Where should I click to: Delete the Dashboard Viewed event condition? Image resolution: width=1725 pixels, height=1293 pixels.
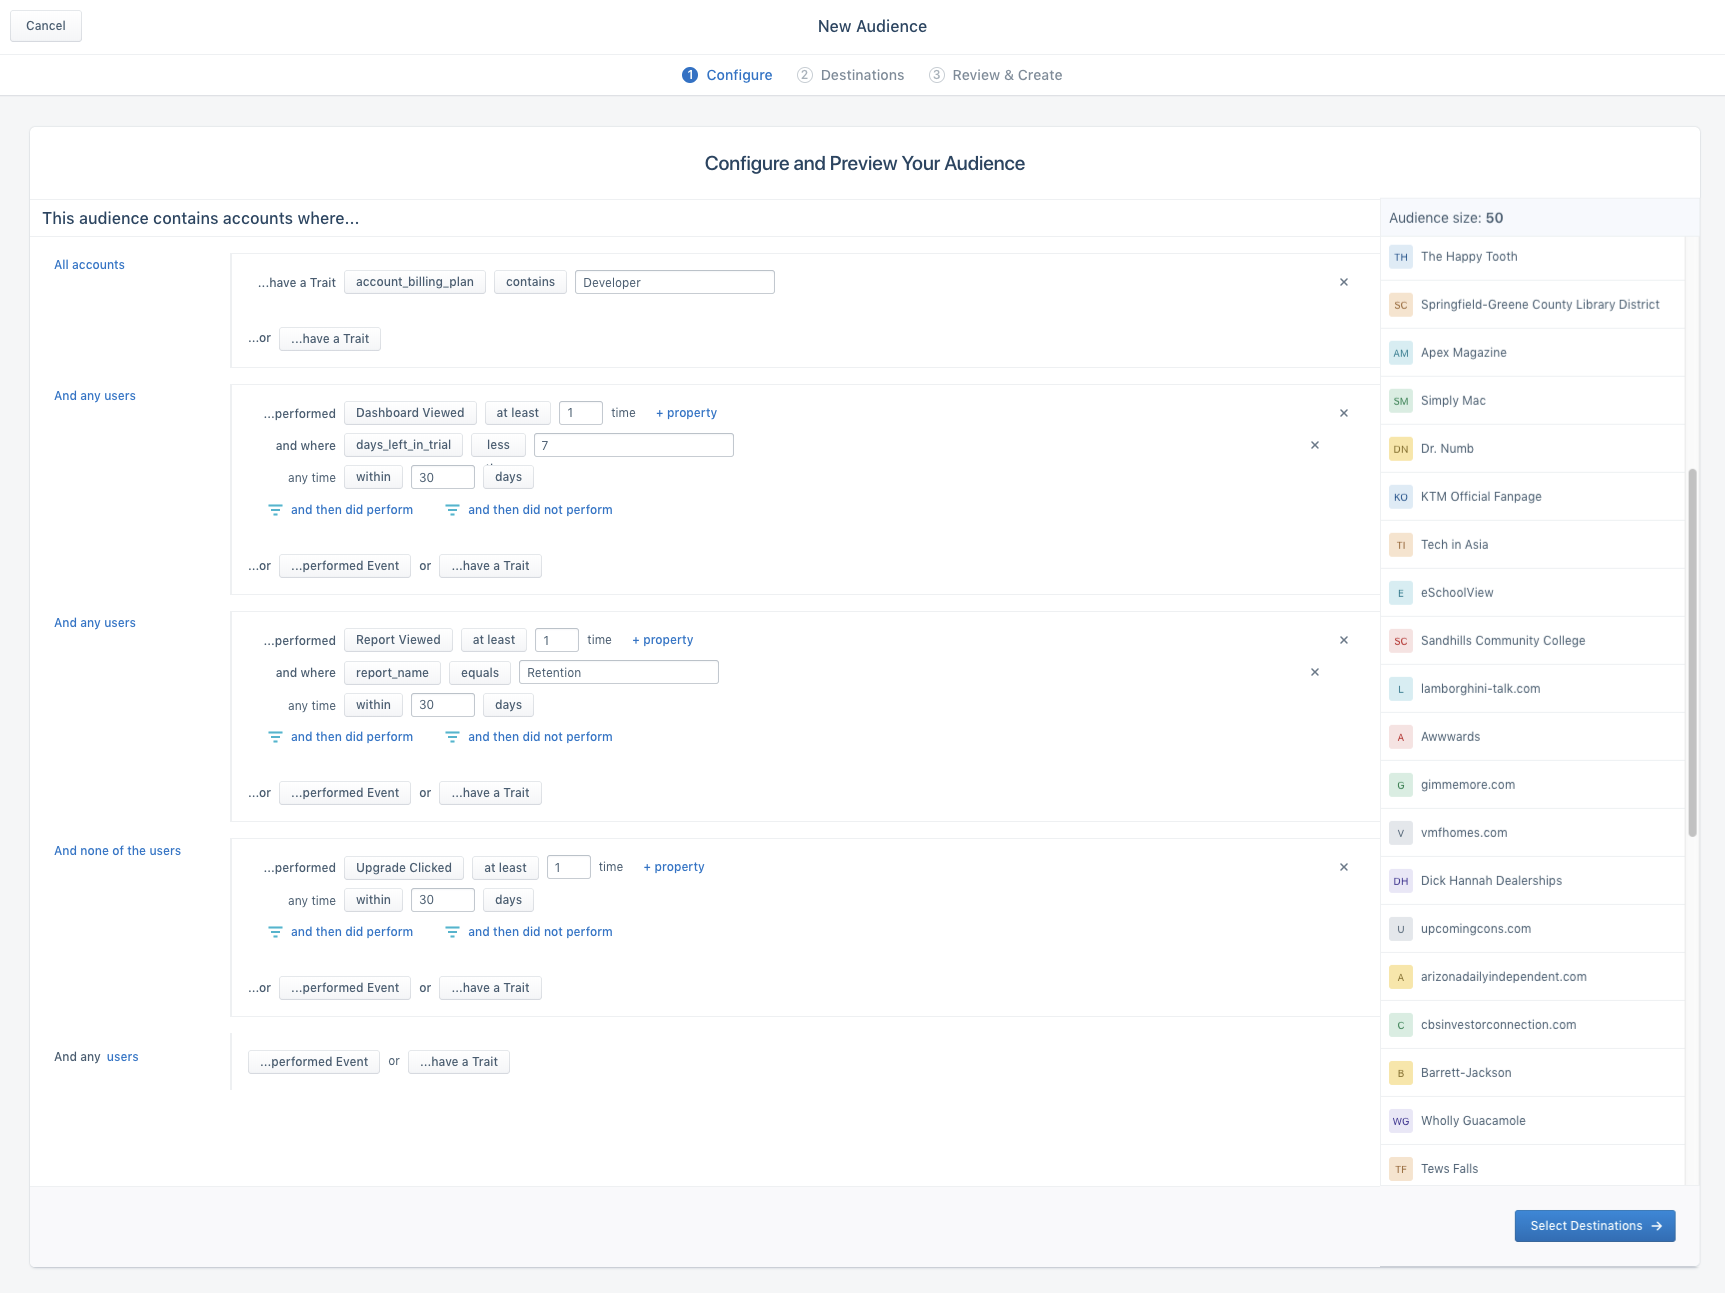click(x=1344, y=413)
